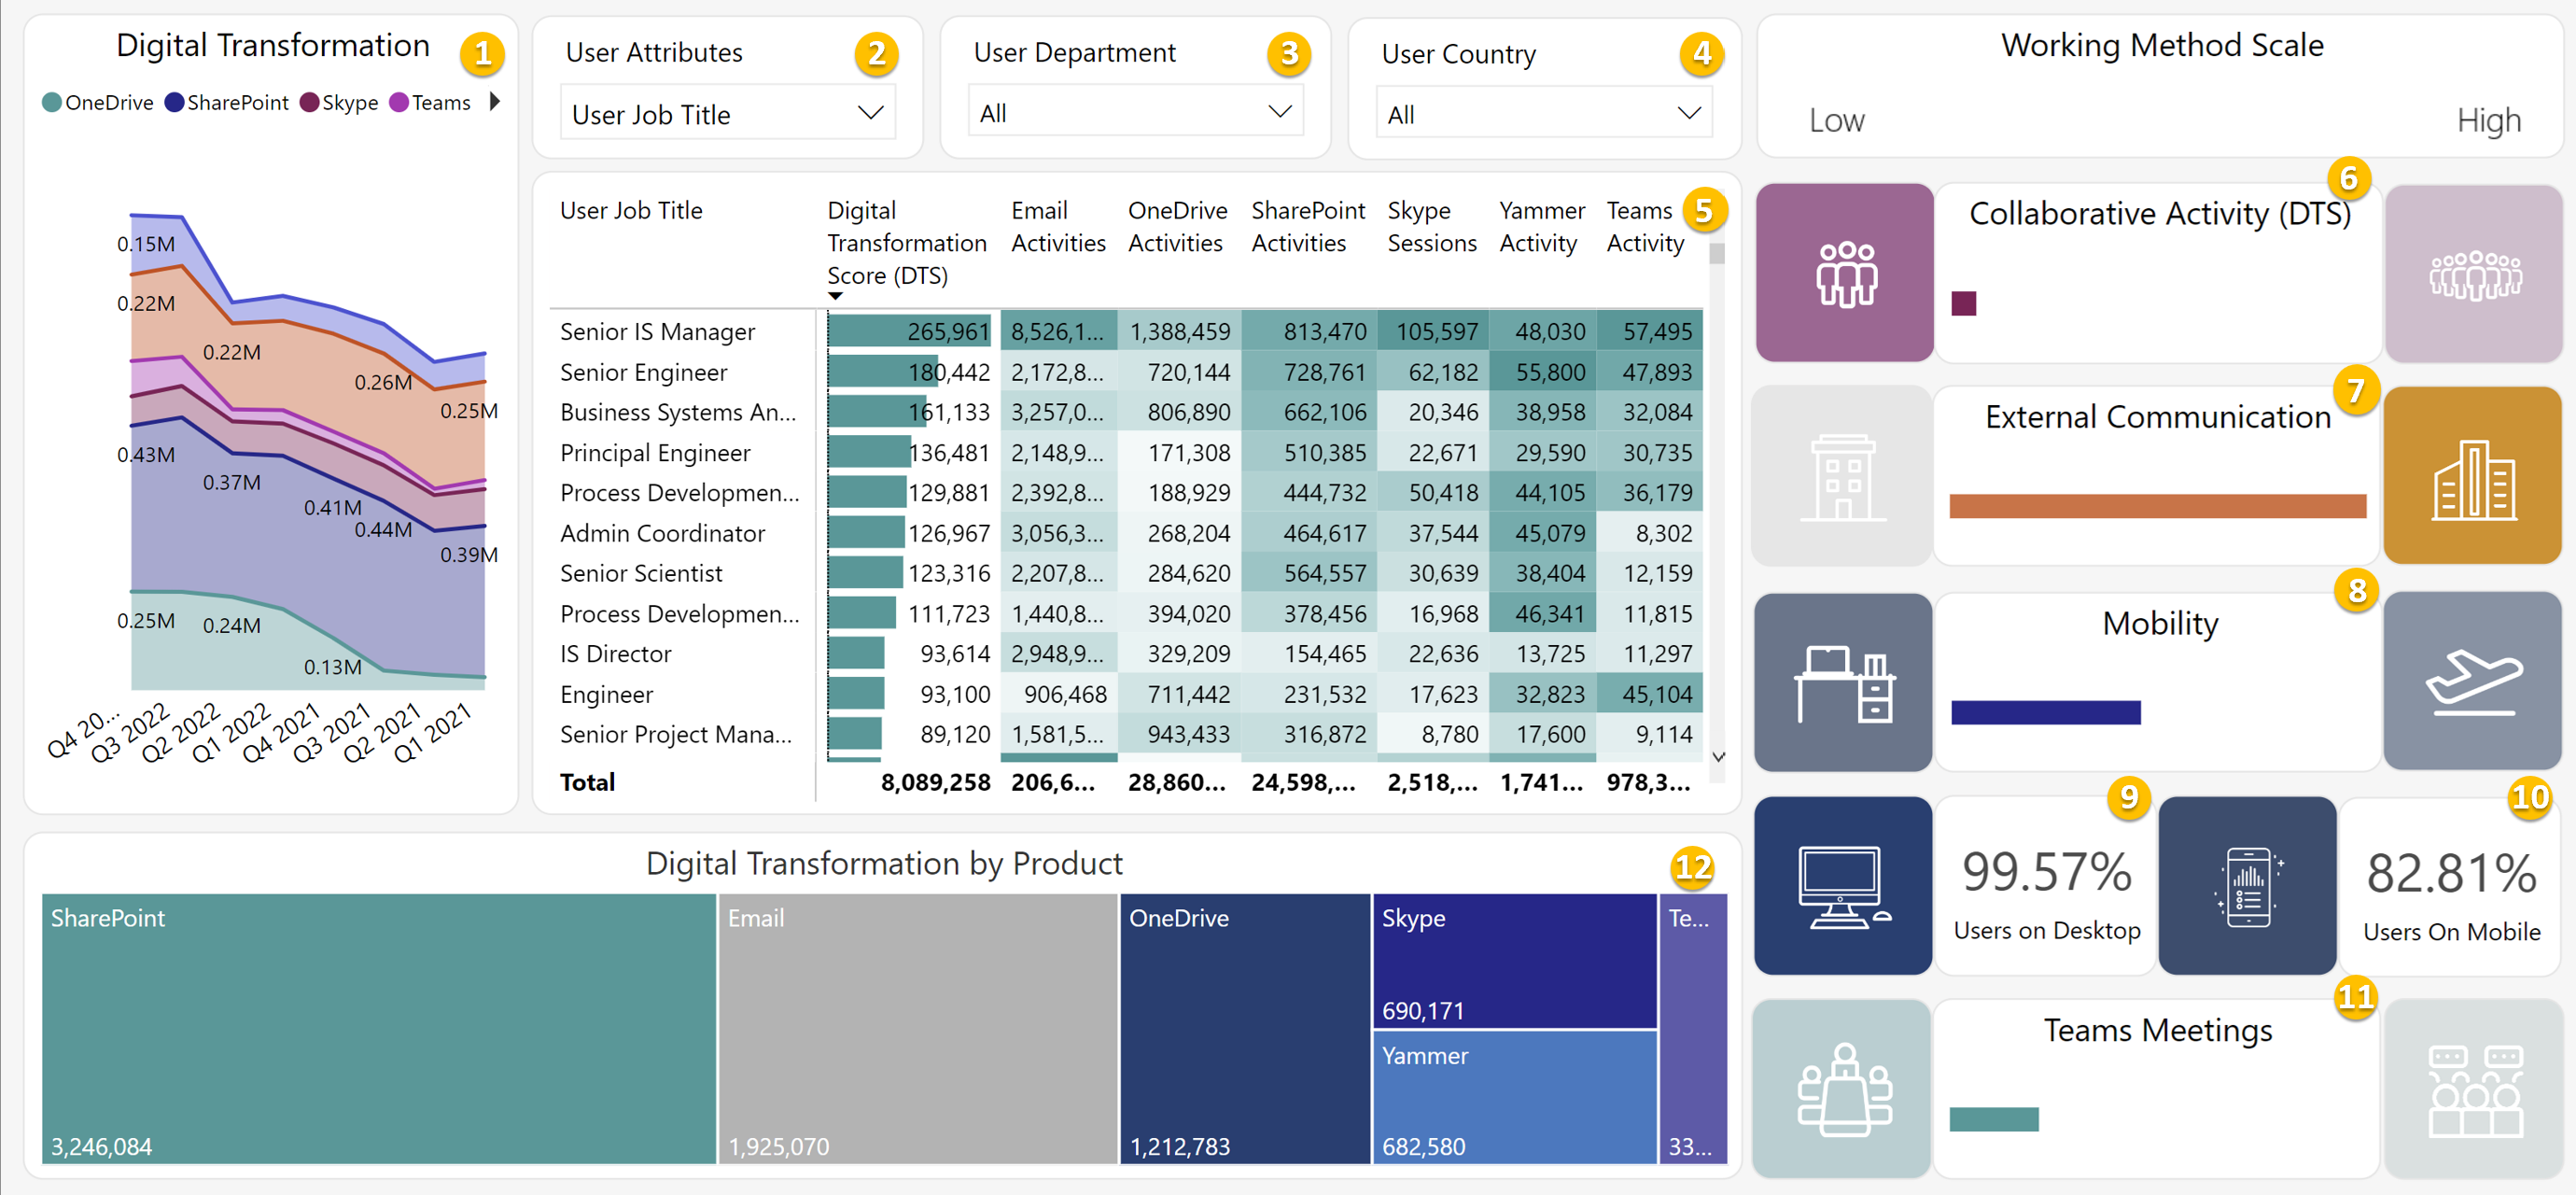Image resolution: width=2576 pixels, height=1195 pixels.
Task: Sort by Skype Sessions column header
Action: [x=1431, y=227]
